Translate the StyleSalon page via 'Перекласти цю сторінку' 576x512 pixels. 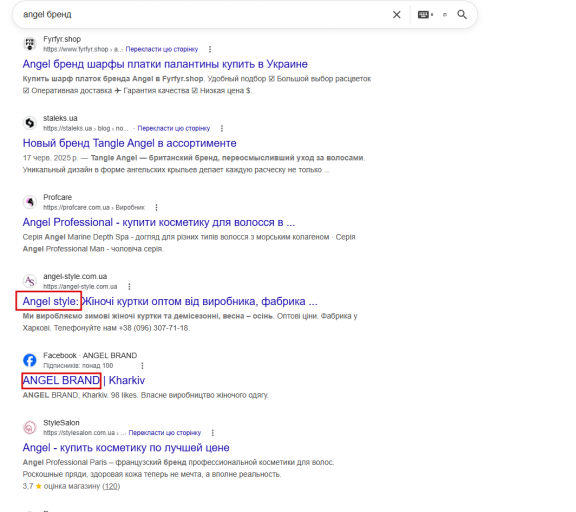click(x=165, y=433)
